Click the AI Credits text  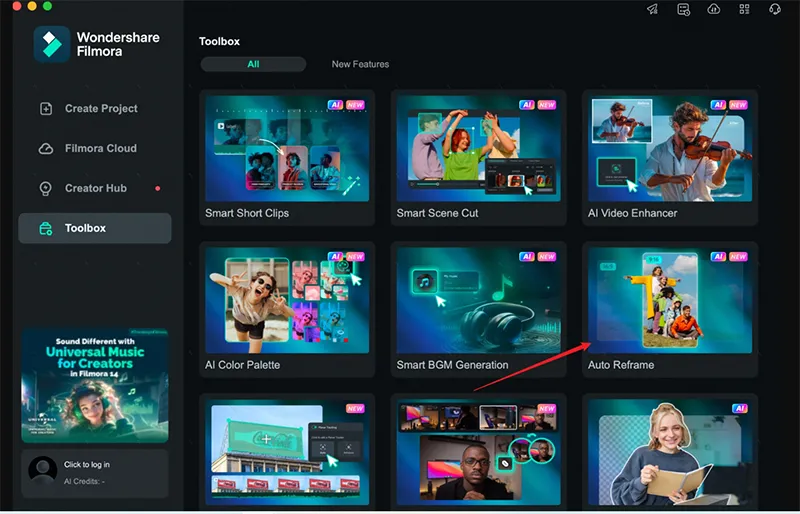(x=84, y=481)
